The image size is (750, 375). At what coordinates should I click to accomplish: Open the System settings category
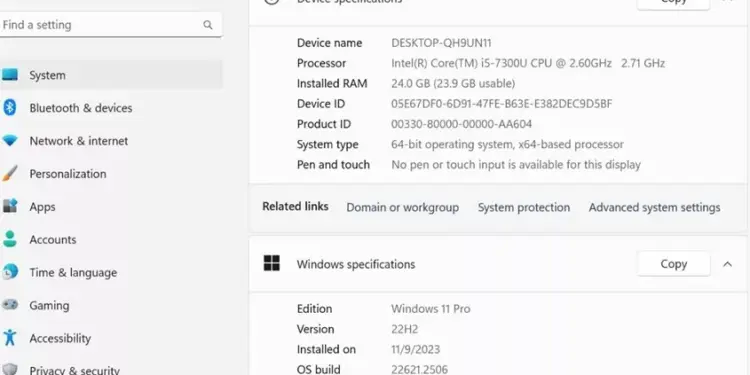click(x=111, y=75)
